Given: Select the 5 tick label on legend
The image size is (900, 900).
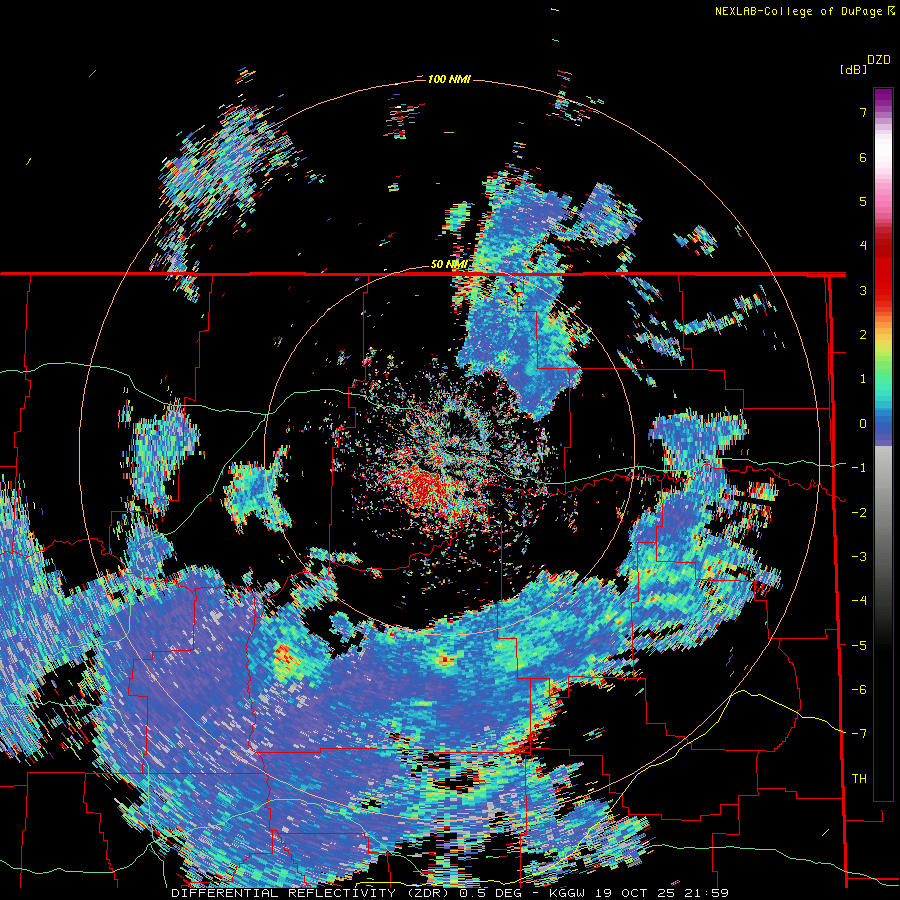Looking at the screenshot, I should coord(863,202).
